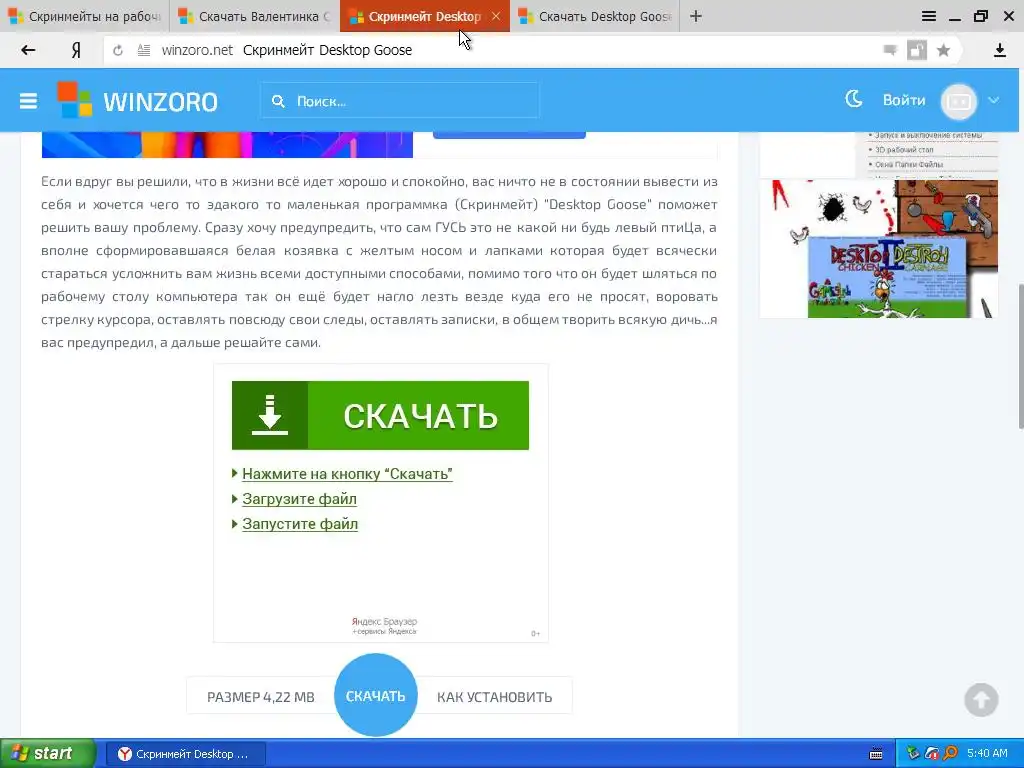Click the system tray security shield icon

932,754
